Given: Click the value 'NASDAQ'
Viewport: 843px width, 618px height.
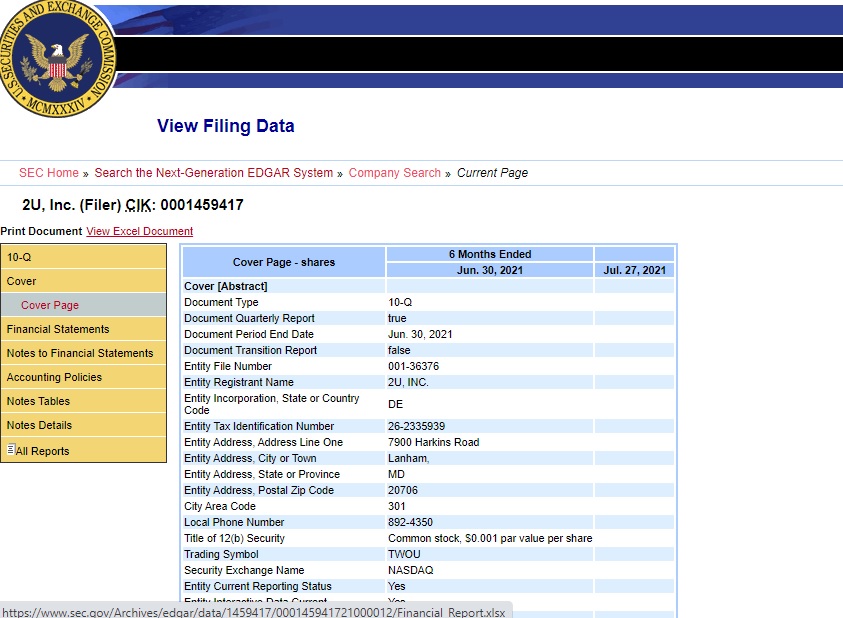Looking at the screenshot, I should point(411,570).
